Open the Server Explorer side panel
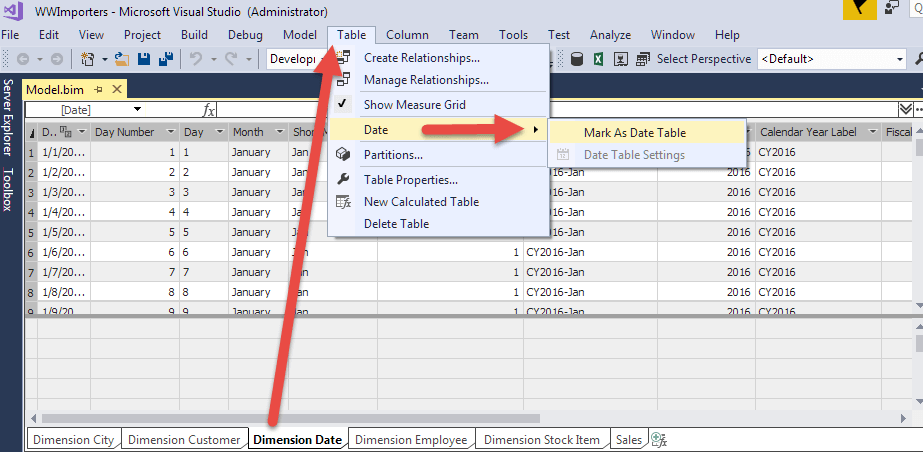Screen dimensions: 923x452 [x=8, y=117]
